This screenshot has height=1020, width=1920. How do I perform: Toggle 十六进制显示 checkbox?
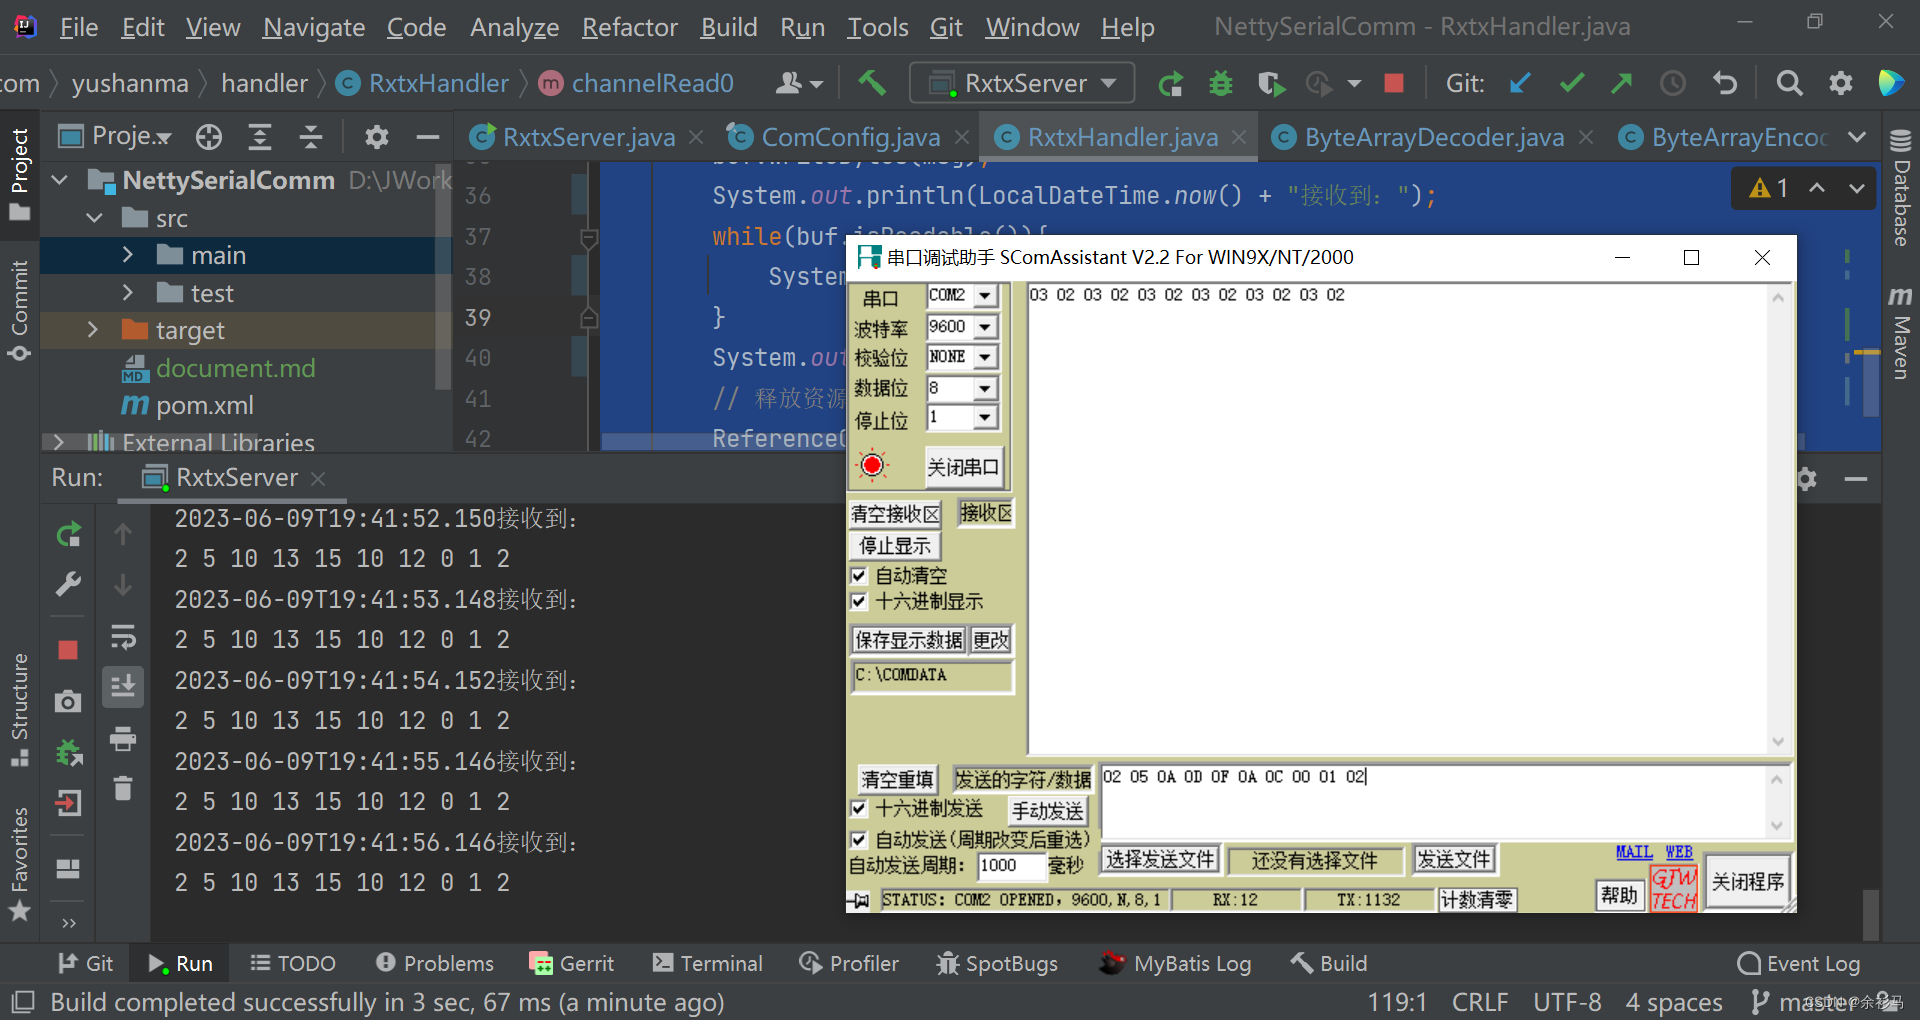pos(859,601)
